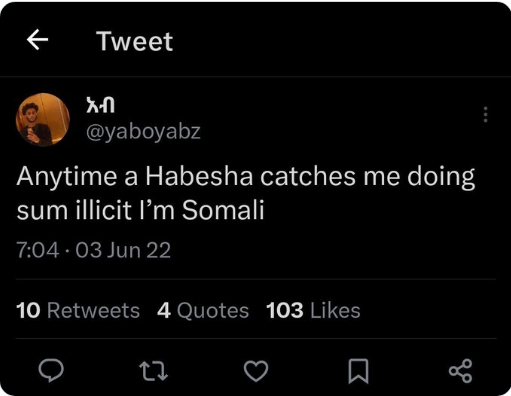Show who gave the 103 Likes
This screenshot has width=511, height=396.
click(313, 310)
